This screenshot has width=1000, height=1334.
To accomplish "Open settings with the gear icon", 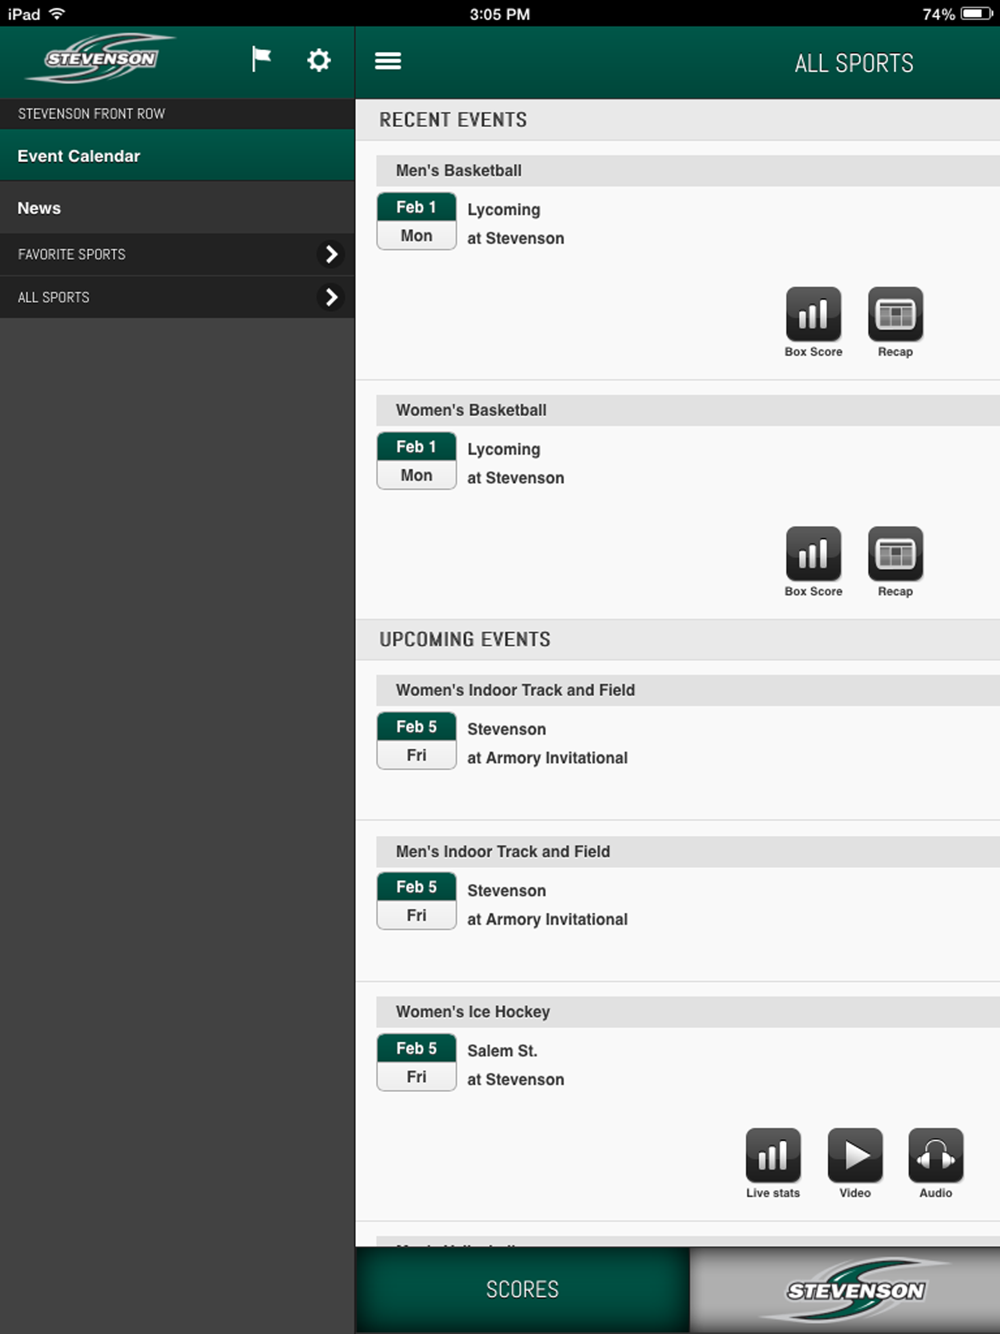I will [319, 60].
